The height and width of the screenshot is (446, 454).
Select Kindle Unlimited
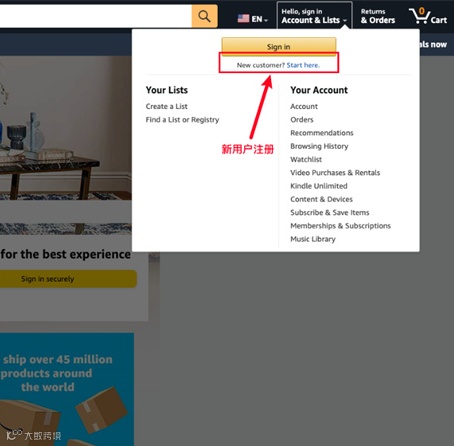[319, 186]
